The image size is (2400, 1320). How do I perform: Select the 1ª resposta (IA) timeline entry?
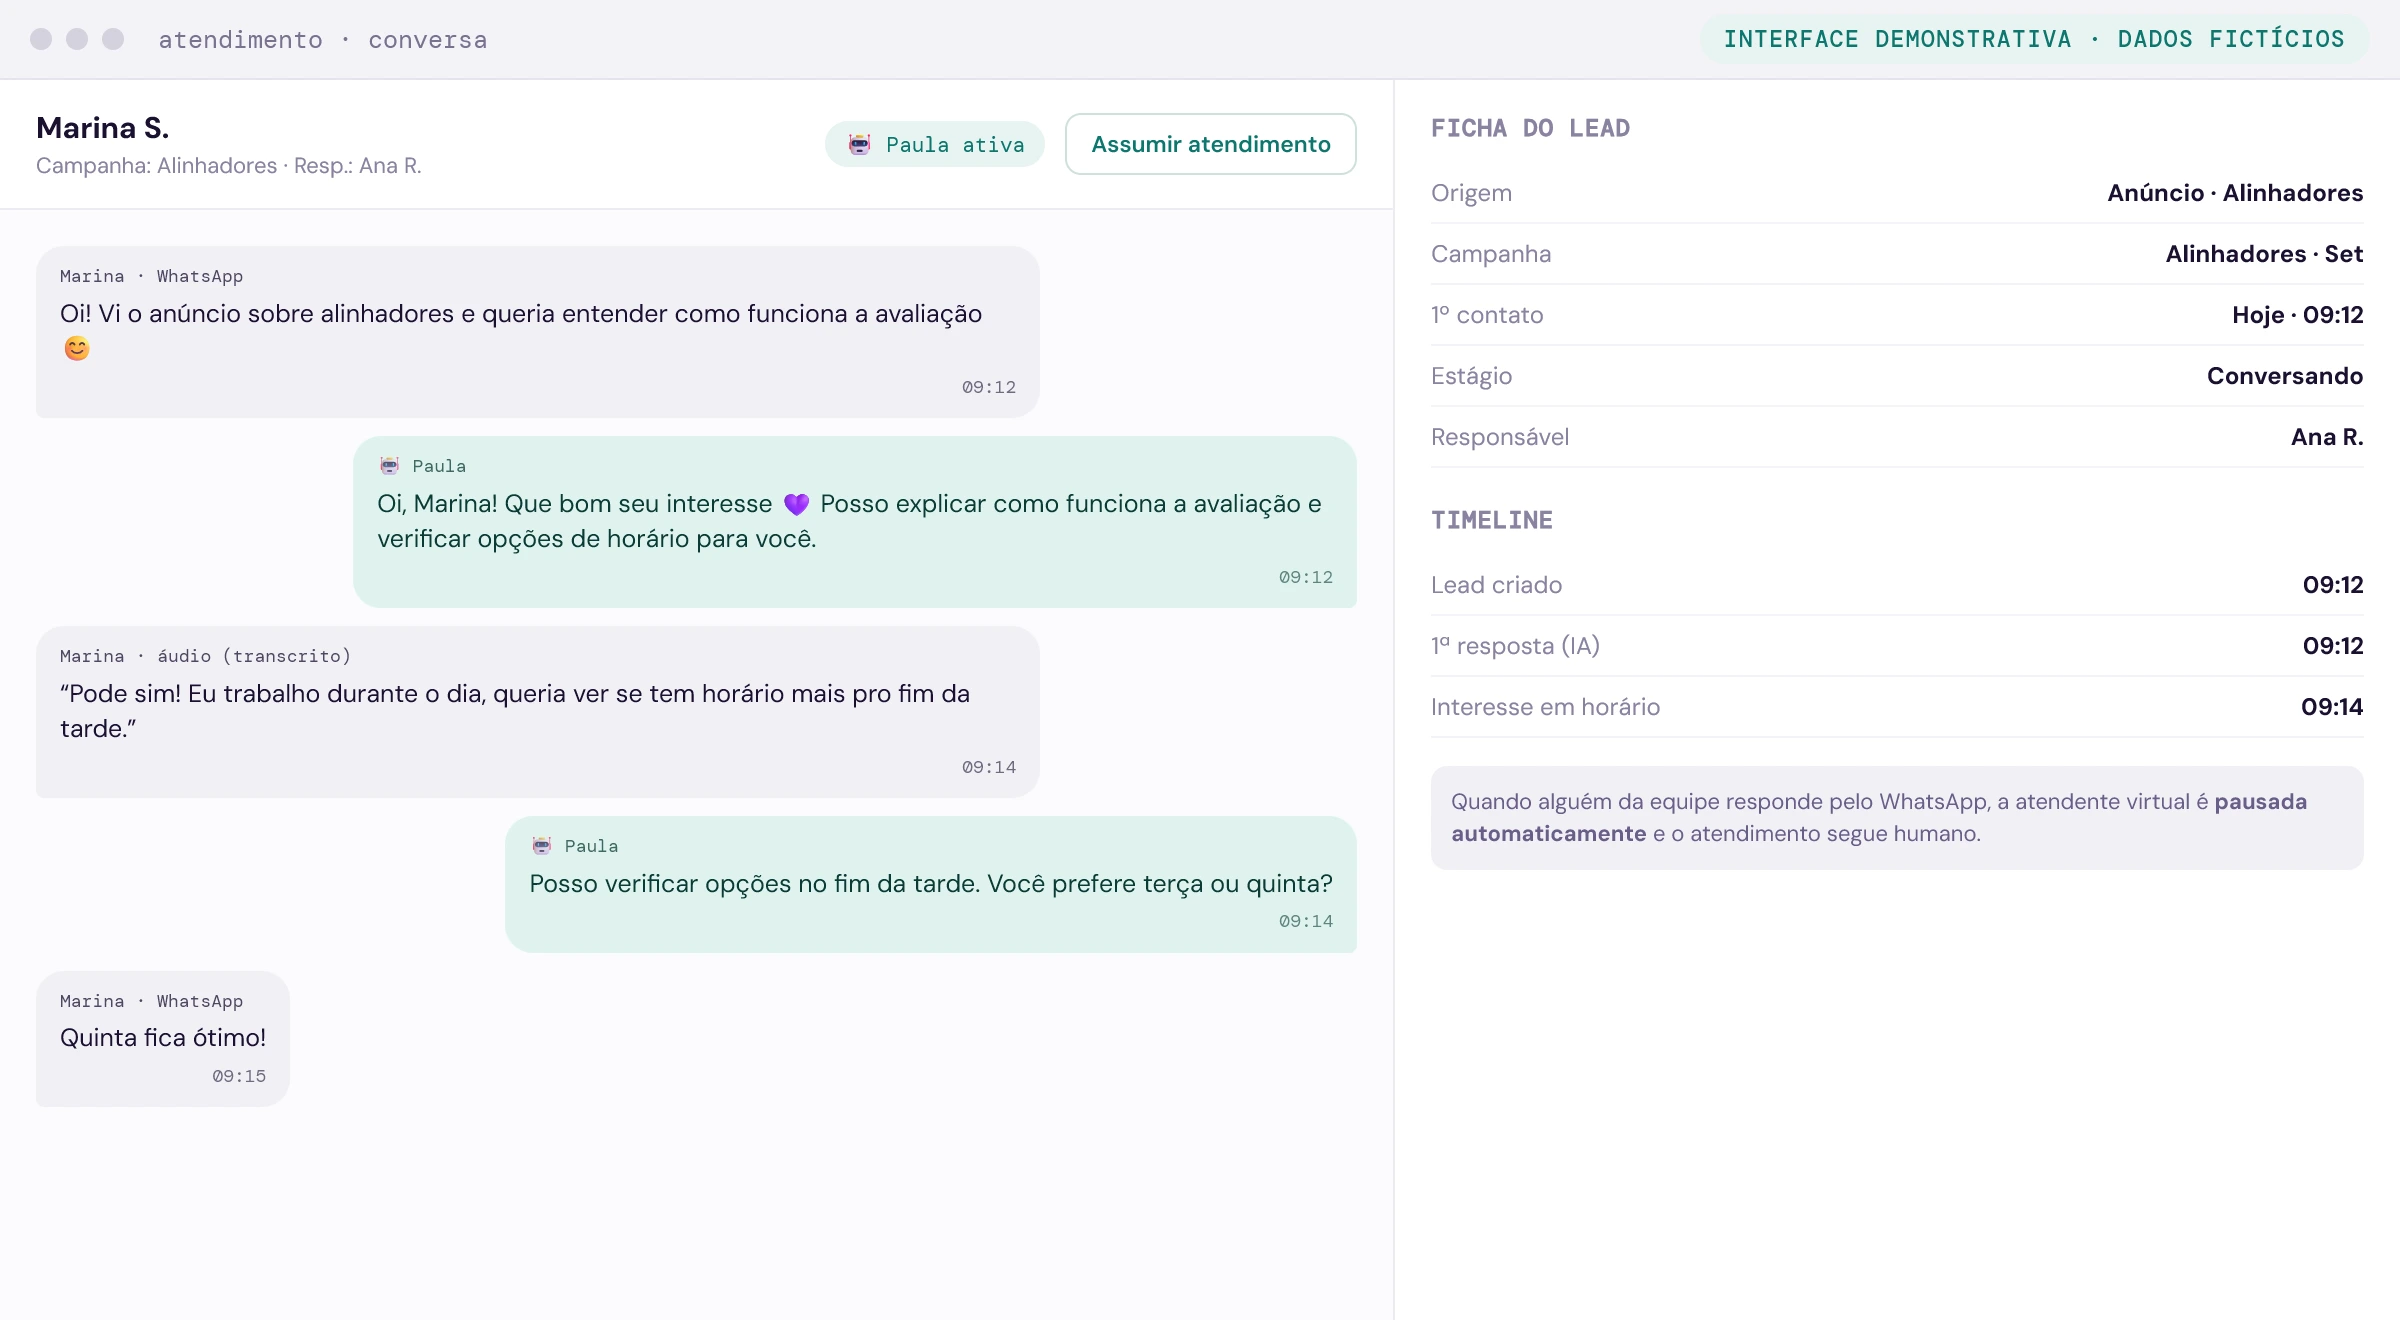[1897, 646]
